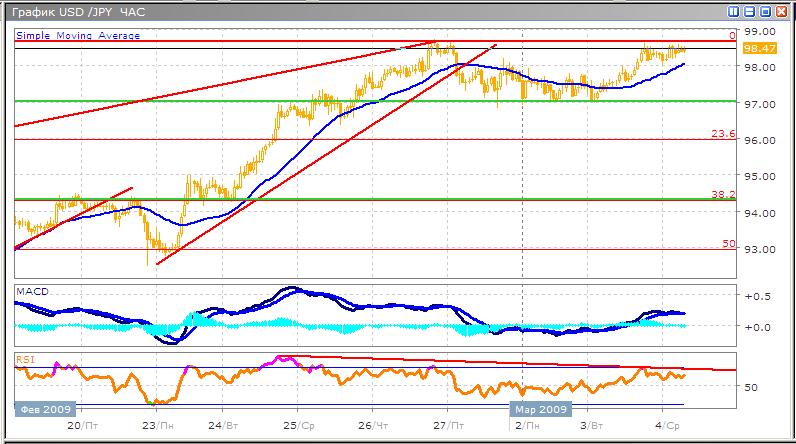The width and height of the screenshot is (796, 444).
Task: Click the horizontal split window icon
Action: pos(750,12)
